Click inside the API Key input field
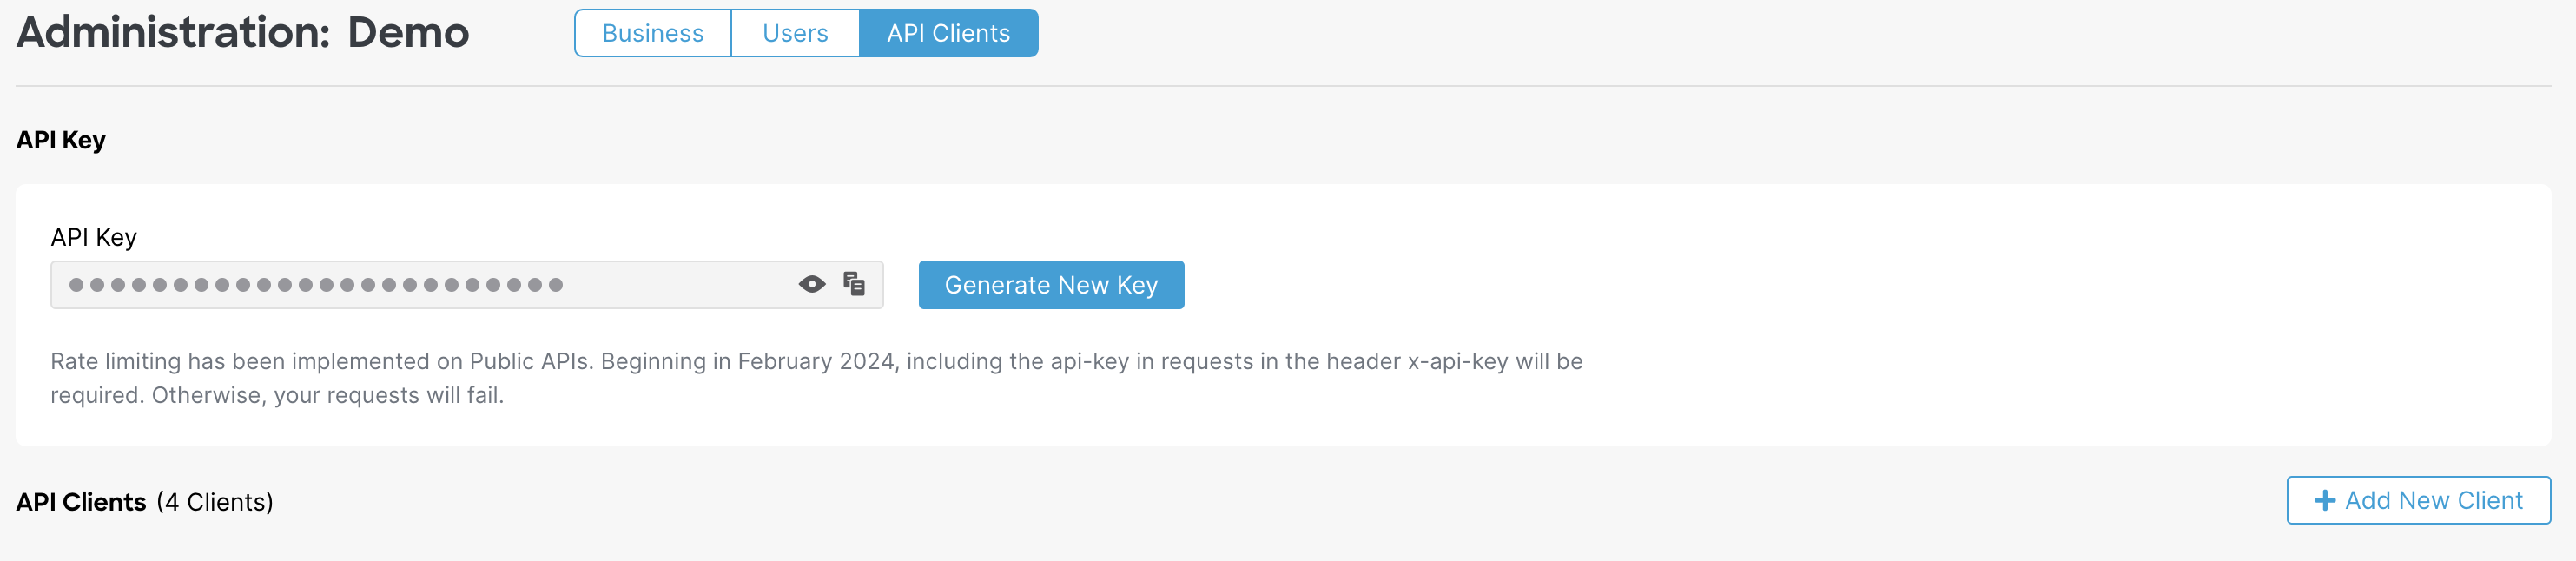This screenshot has width=2576, height=561. point(400,284)
